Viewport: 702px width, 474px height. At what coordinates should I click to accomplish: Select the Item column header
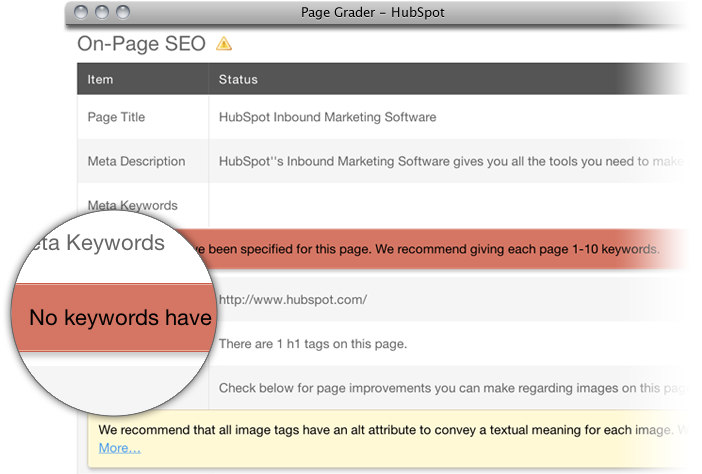[100, 79]
